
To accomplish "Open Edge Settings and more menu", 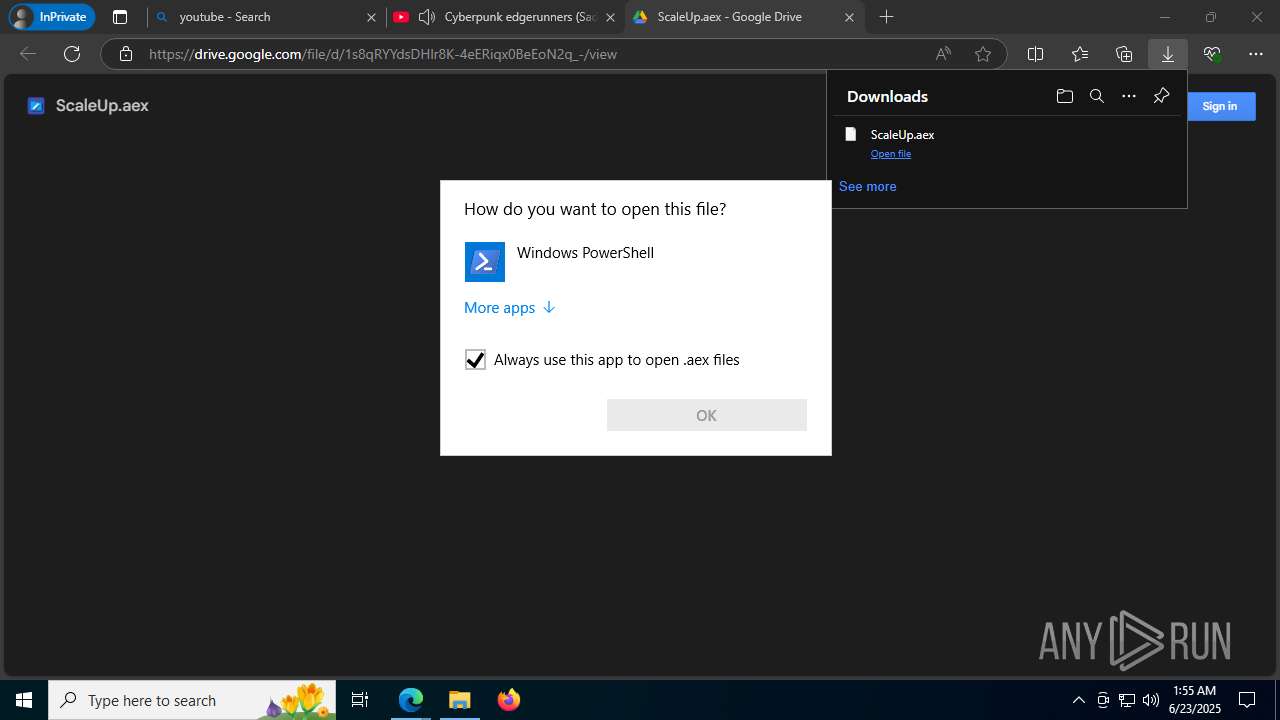I will click(1256, 54).
